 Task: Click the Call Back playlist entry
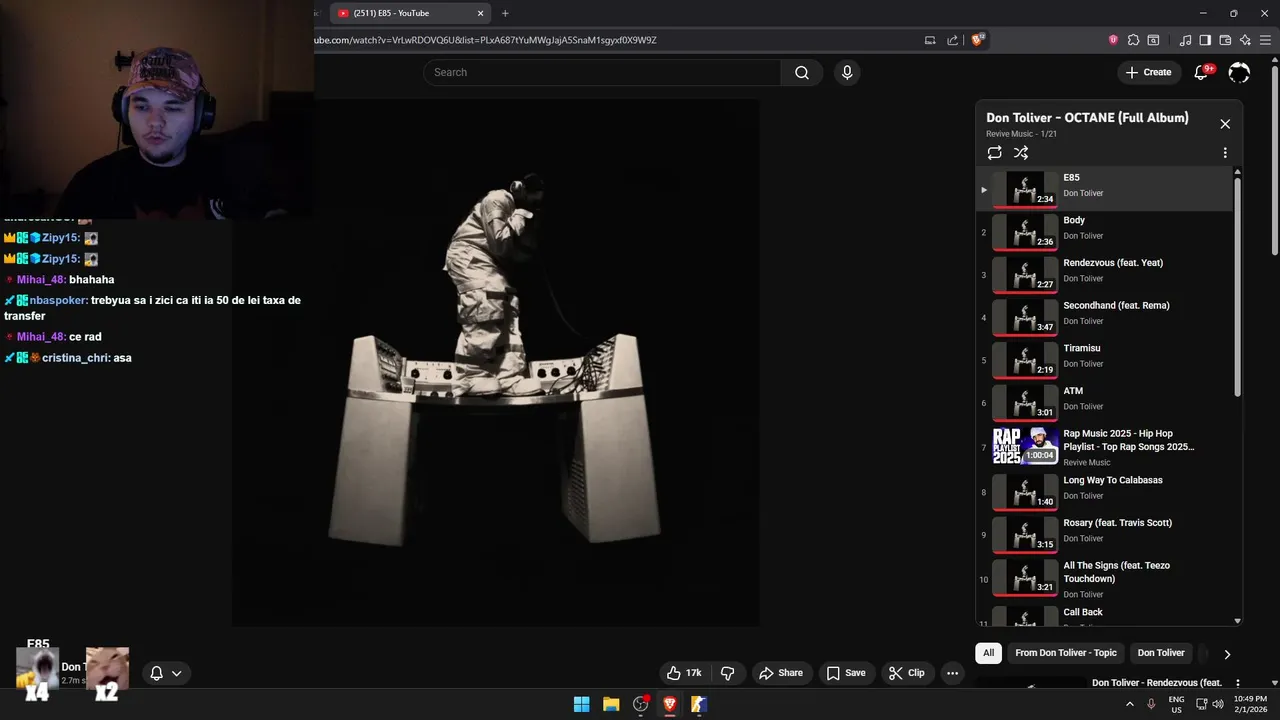(x=1105, y=615)
